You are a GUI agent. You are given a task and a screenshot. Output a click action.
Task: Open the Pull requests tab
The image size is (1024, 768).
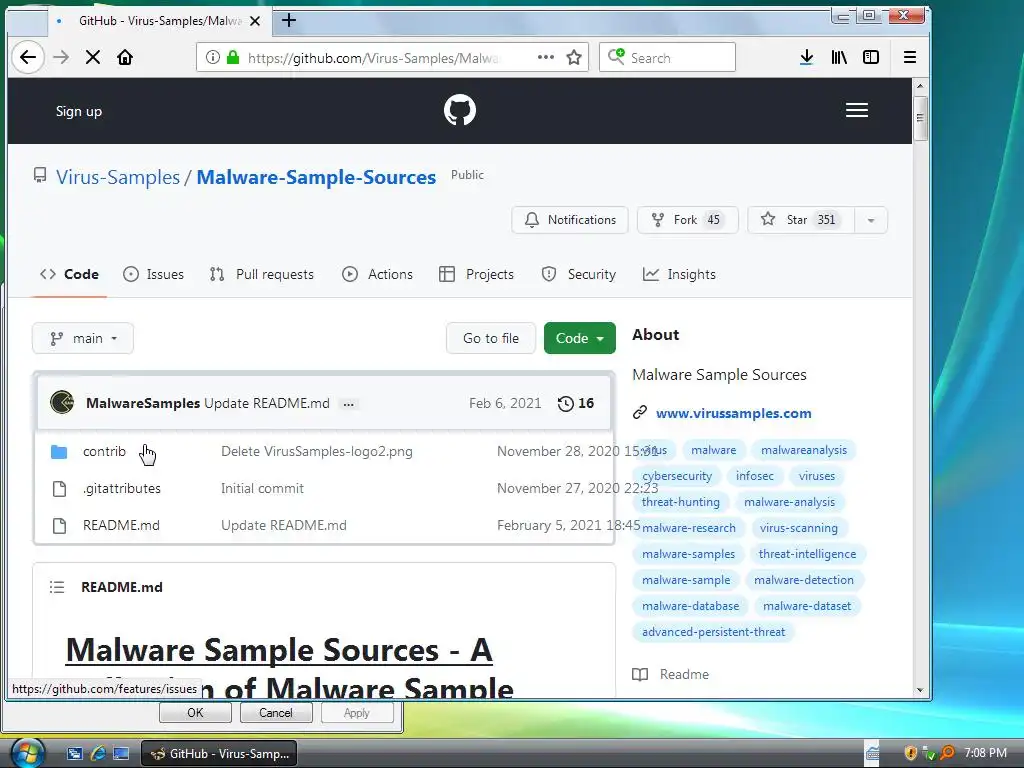coord(261,274)
